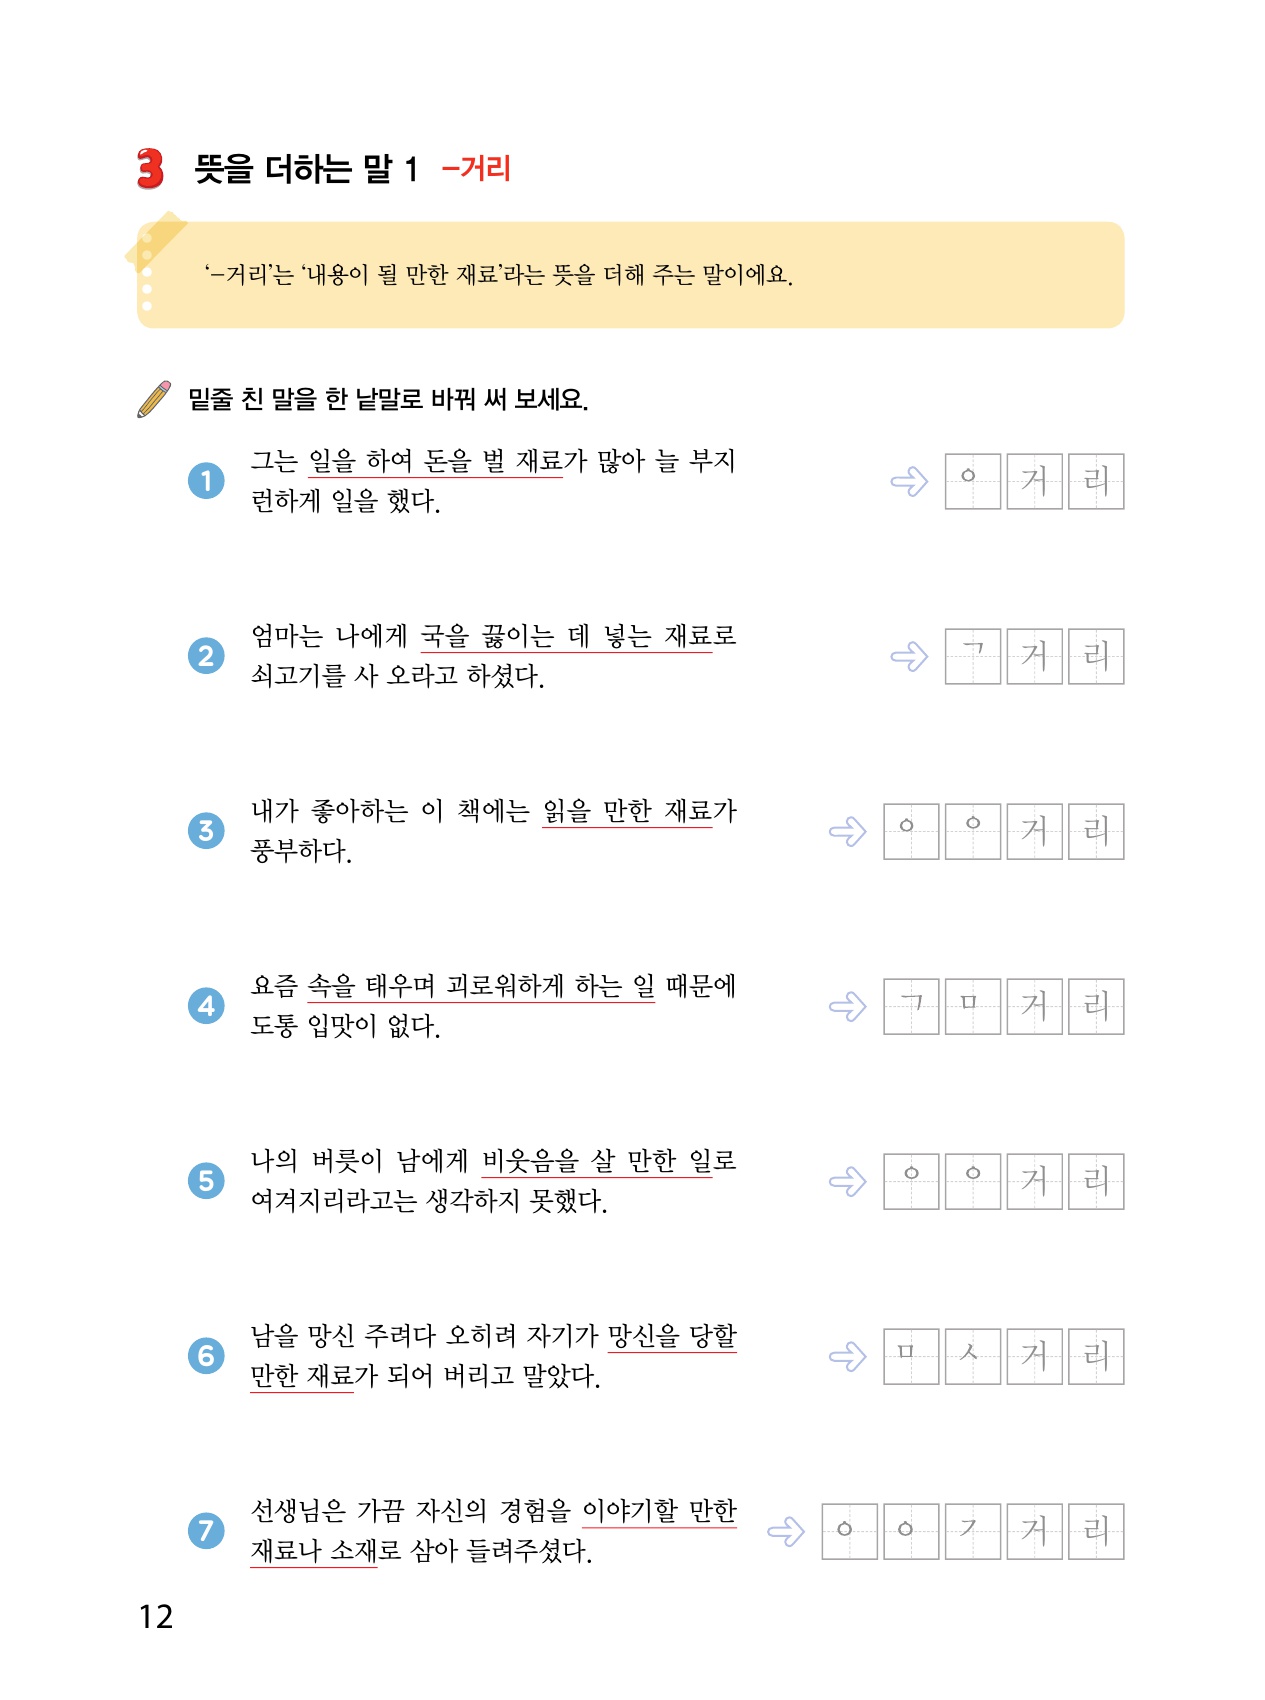
Task: Click the arrow beside question 4's answer boxes
Action: coord(848,1006)
